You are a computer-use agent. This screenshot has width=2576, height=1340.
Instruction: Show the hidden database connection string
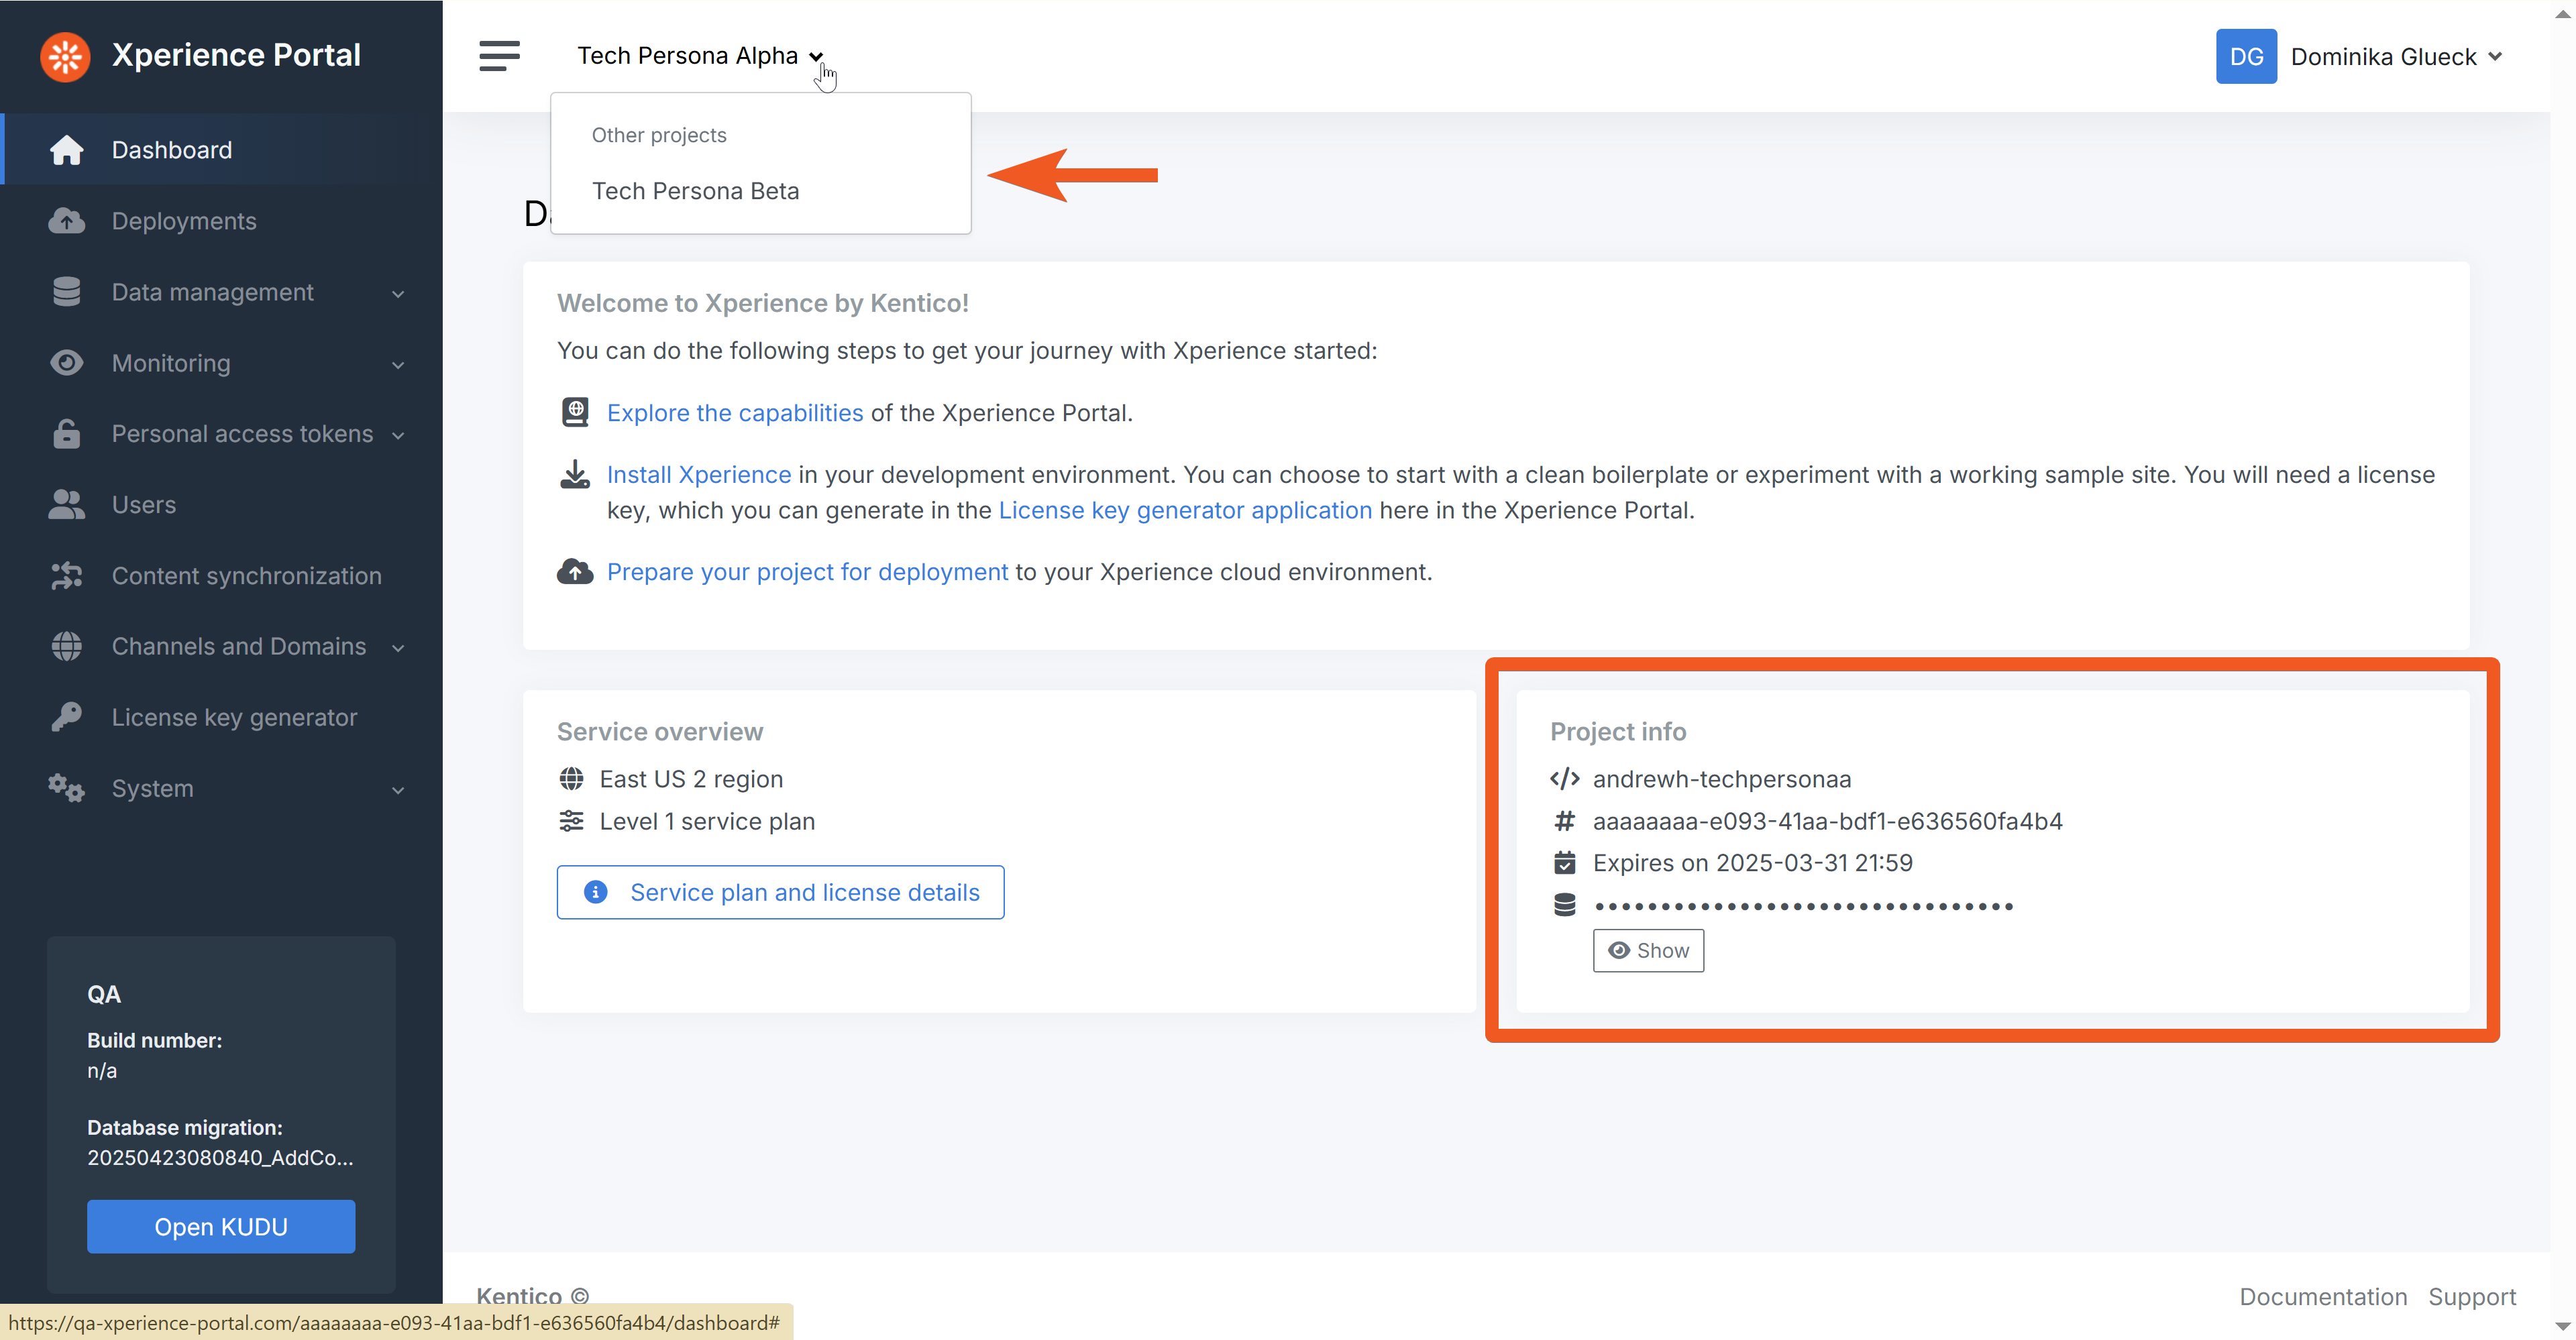pyautogui.click(x=1647, y=950)
